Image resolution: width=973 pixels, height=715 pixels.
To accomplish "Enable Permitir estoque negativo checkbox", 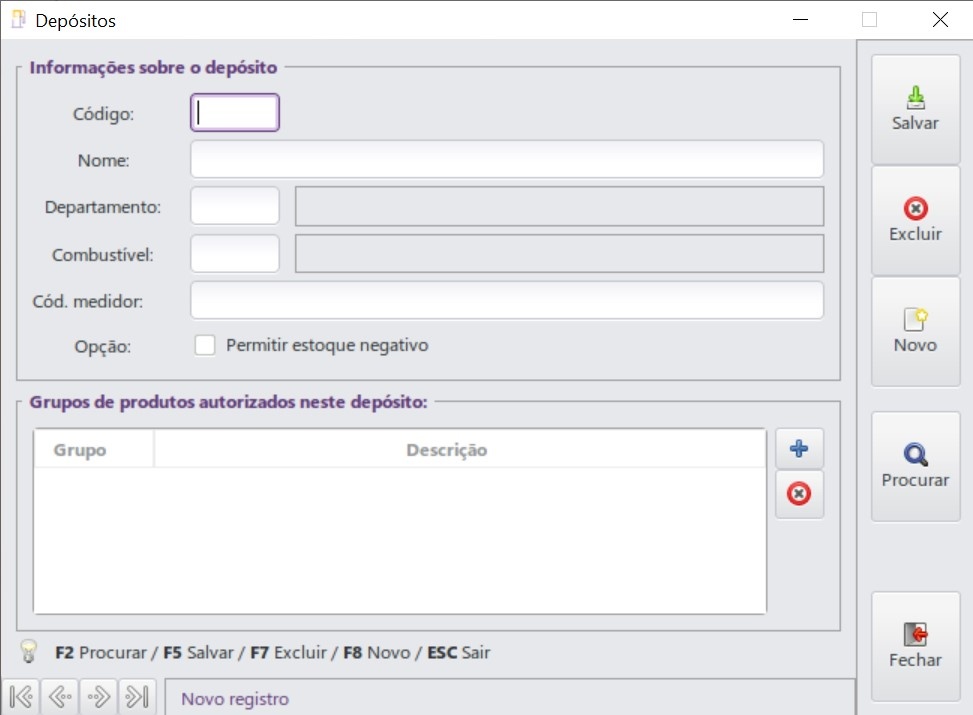I will [x=205, y=345].
